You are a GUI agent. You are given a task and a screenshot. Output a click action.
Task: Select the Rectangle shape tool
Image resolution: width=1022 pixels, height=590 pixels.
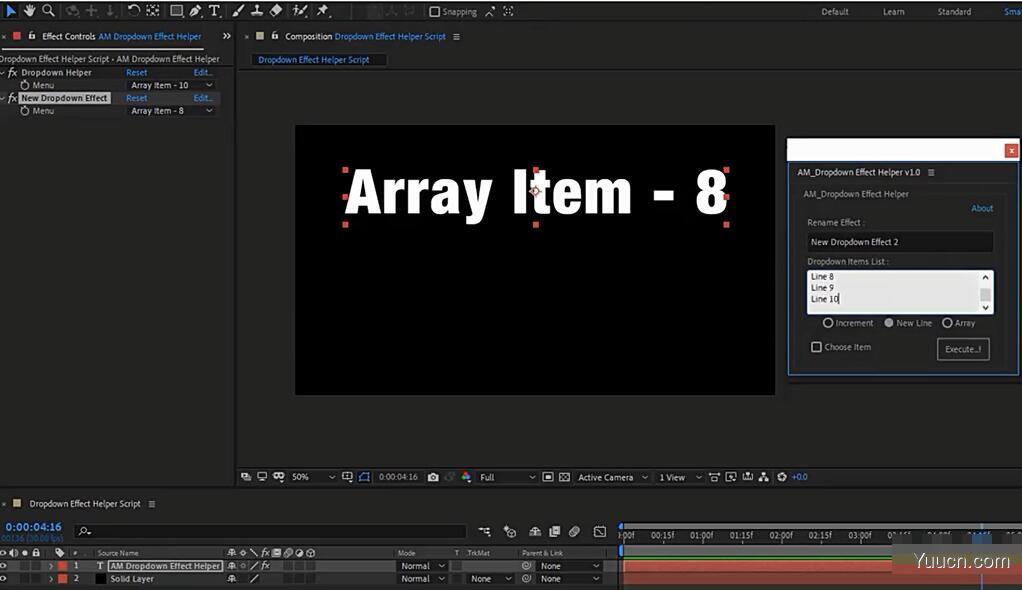[176, 11]
